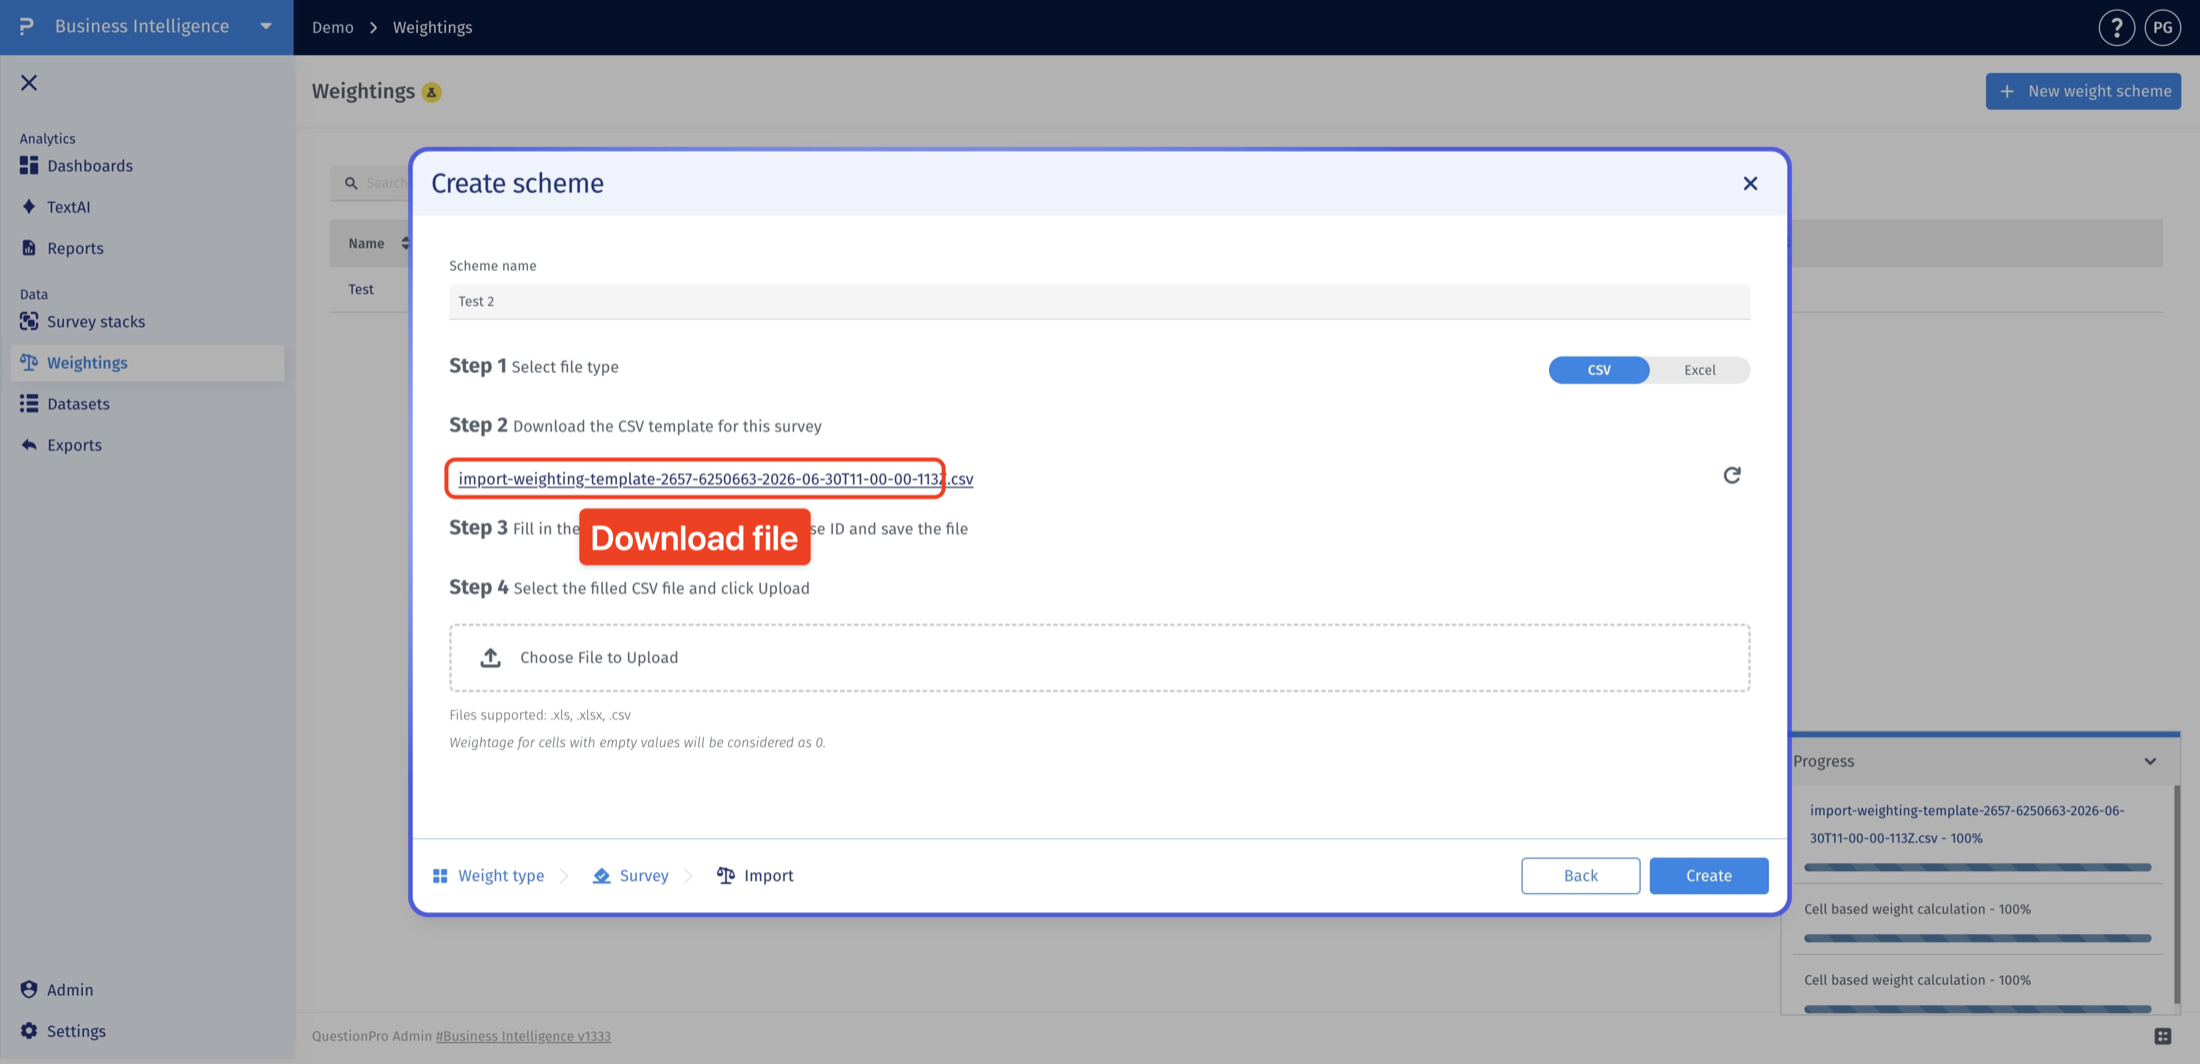Viewport: 2200px width, 1064px height.
Task: Download the import-weighting-template CSV link
Action: [x=715, y=479]
